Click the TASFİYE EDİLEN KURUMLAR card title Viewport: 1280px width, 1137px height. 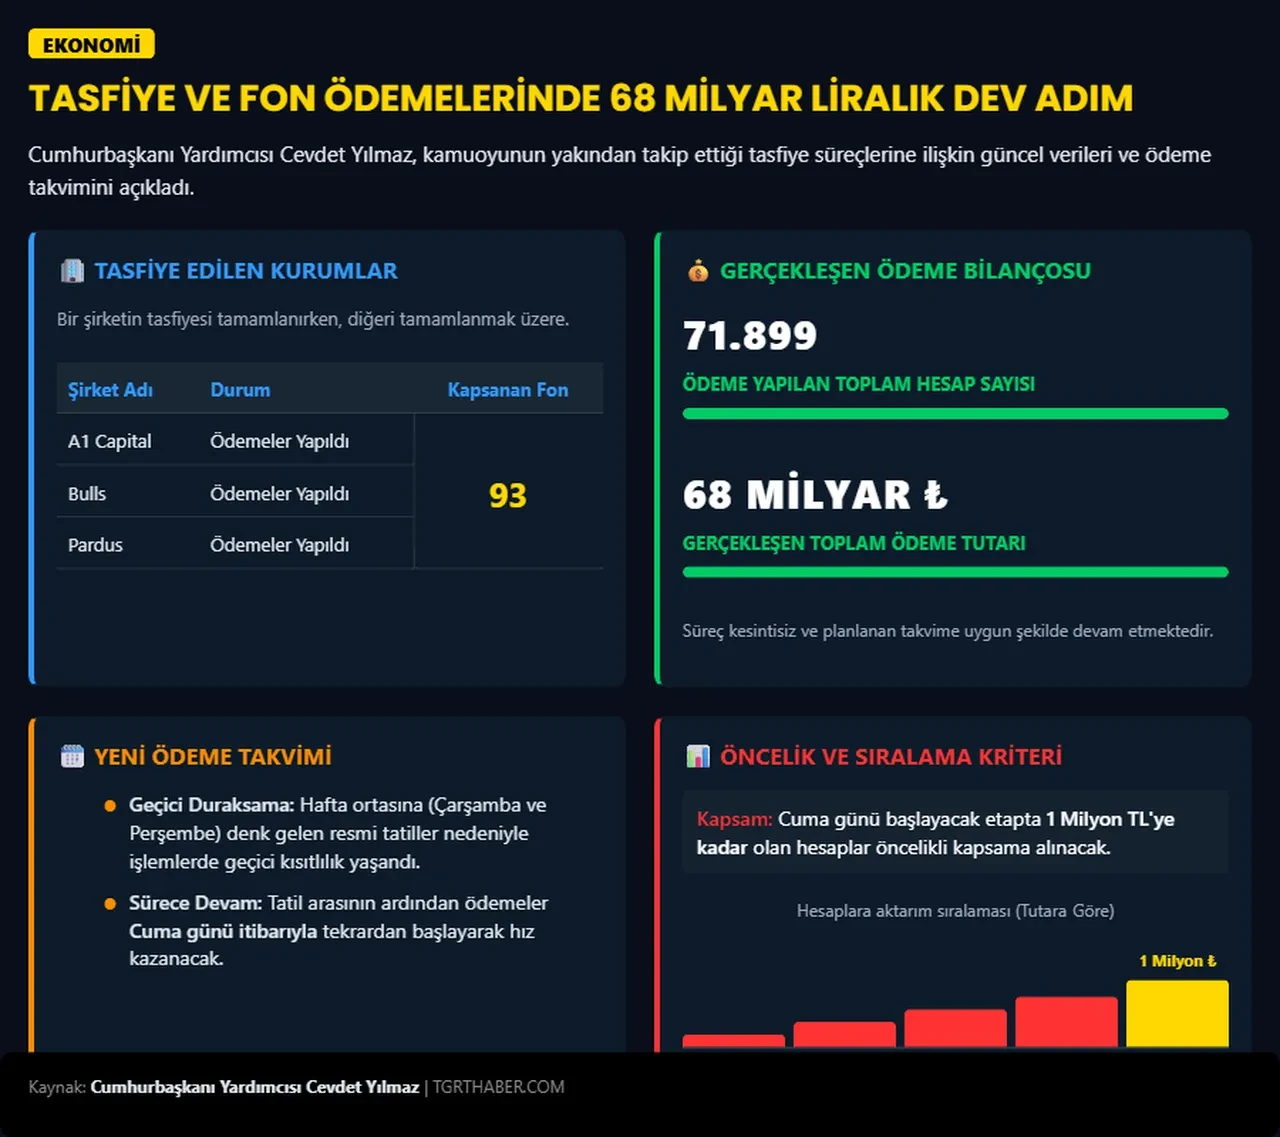point(246,271)
